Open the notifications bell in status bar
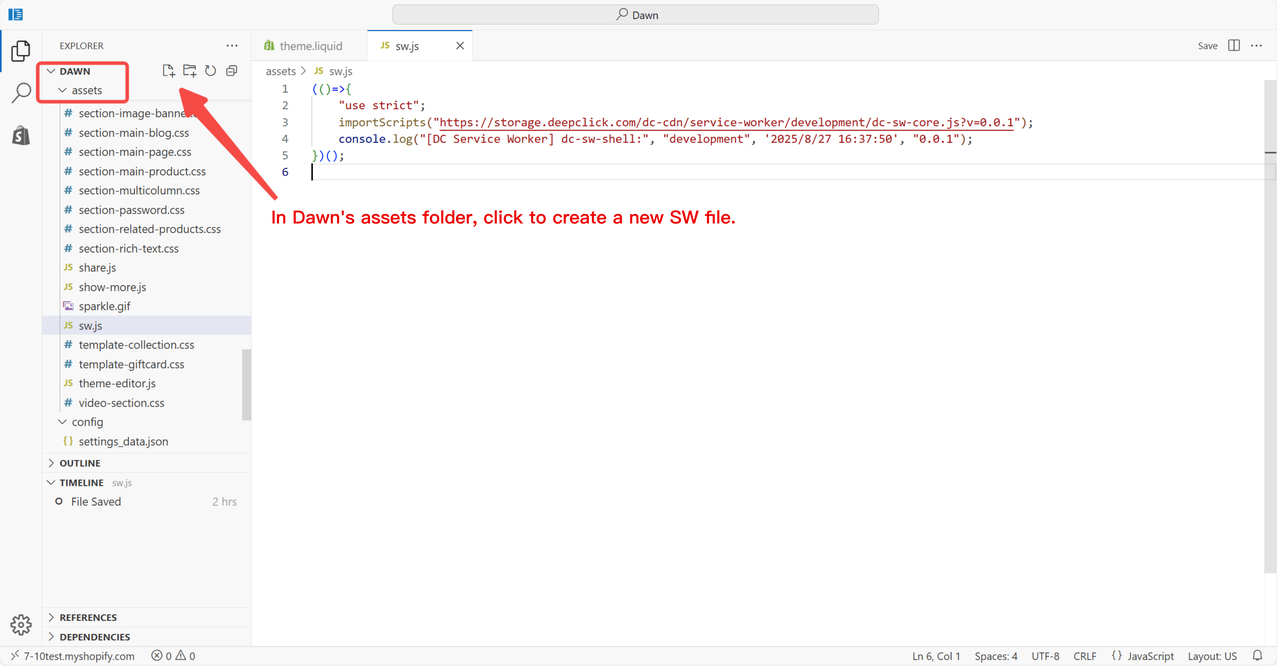 [x=1258, y=656]
